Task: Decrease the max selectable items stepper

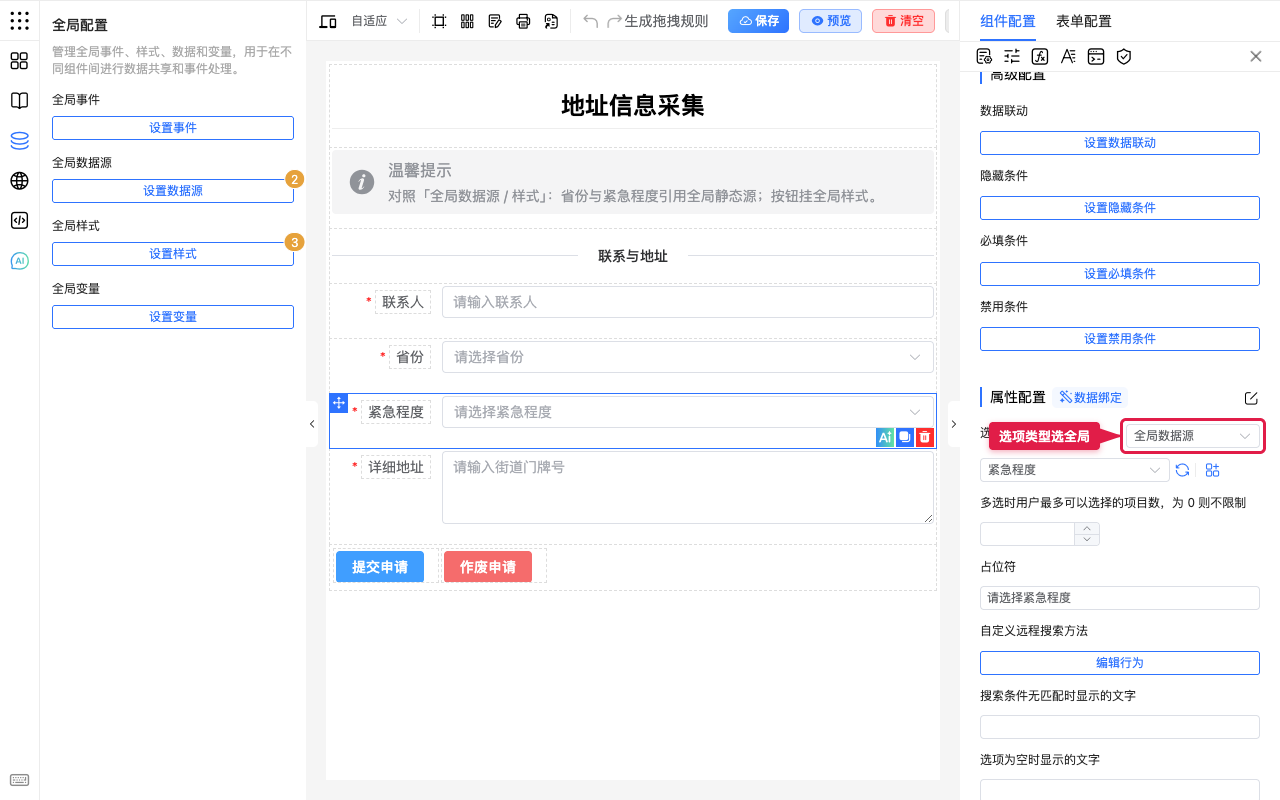Action: point(1088,540)
